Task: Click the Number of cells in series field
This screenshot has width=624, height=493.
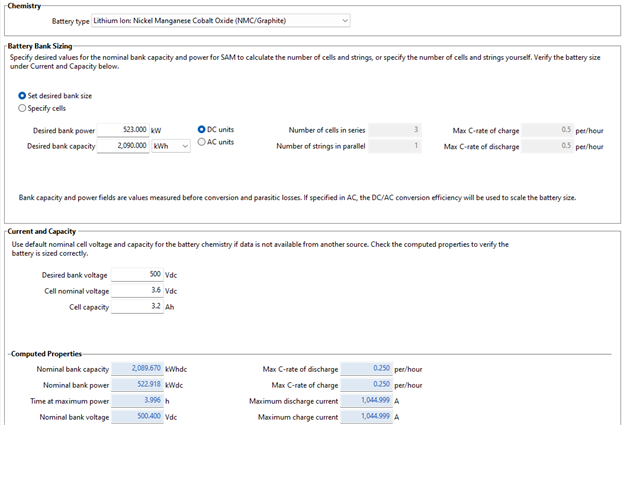Action: tap(396, 130)
